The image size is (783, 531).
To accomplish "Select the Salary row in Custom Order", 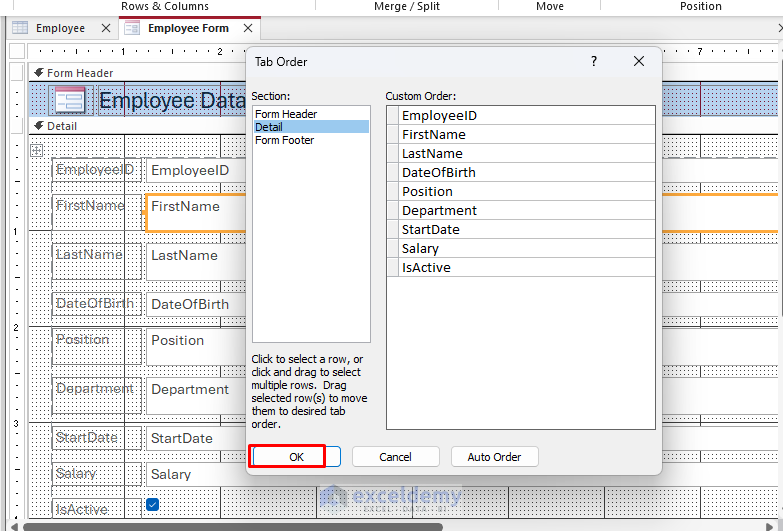I will [x=521, y=248].
